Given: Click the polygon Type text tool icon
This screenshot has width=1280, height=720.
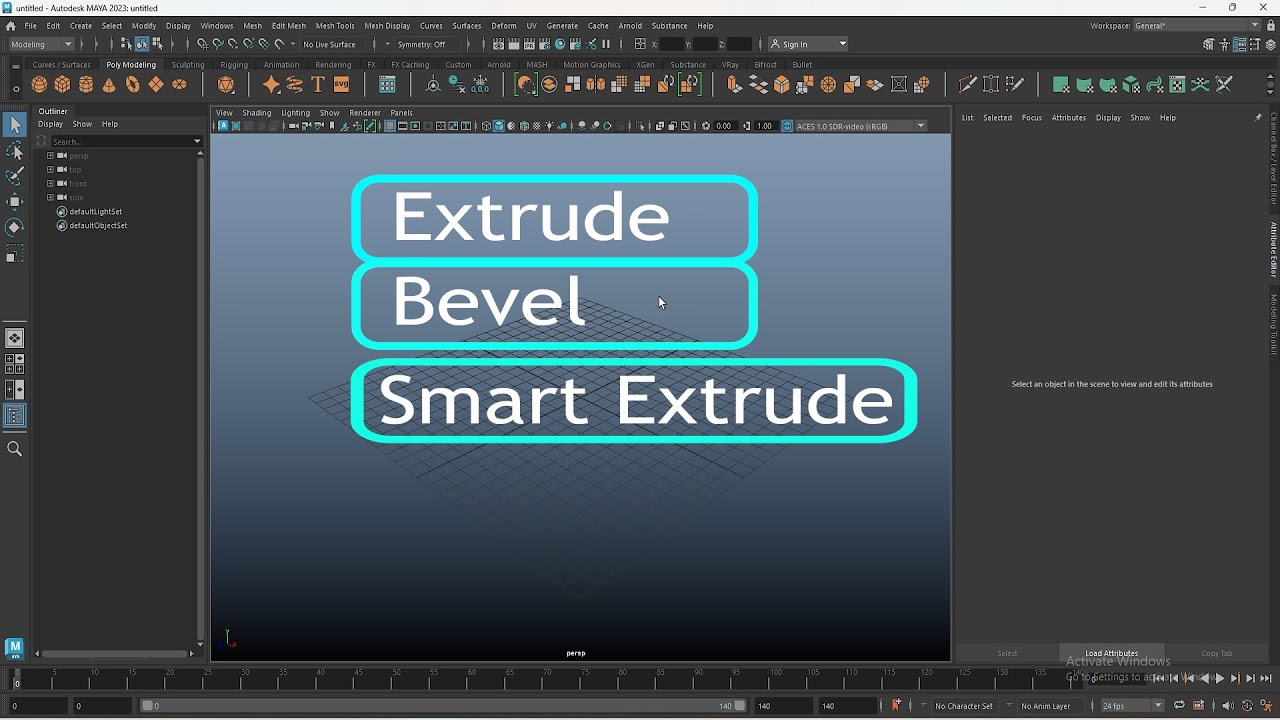Looking at the screenshot, I should [x=318, y=85].
